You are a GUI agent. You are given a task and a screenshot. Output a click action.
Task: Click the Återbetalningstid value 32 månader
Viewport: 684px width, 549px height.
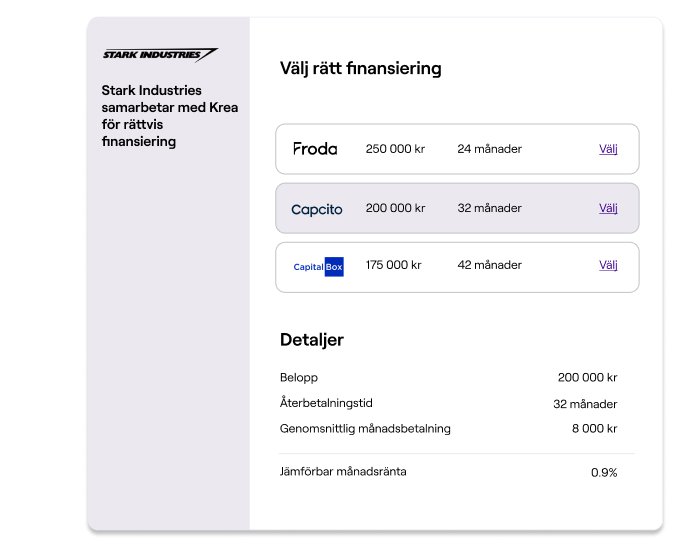pyautogui.click(x=585, y=404)
